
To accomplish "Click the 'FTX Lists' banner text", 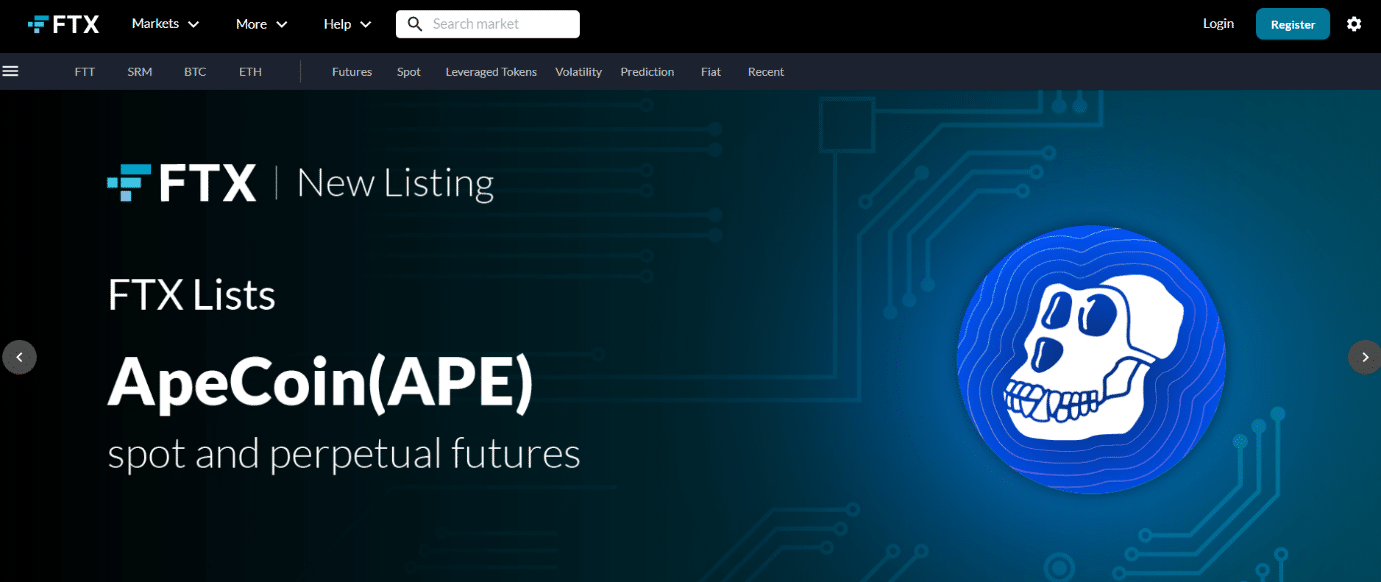I will [x=191, y=296].
